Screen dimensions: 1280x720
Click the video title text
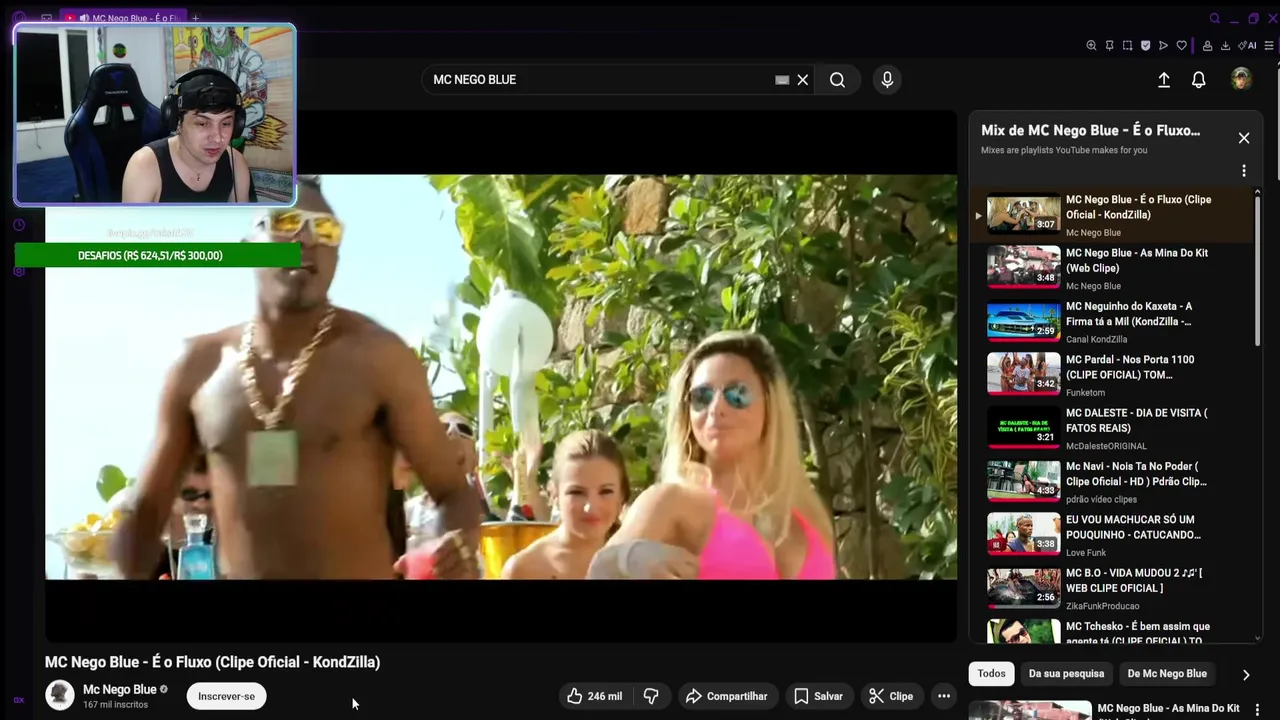[x=212, y=662]
